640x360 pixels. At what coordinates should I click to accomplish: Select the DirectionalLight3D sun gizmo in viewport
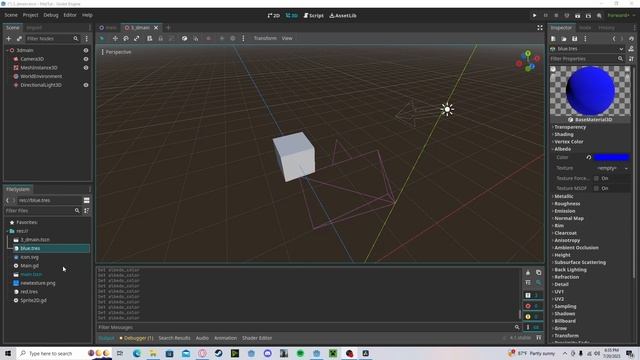(447, 109)
